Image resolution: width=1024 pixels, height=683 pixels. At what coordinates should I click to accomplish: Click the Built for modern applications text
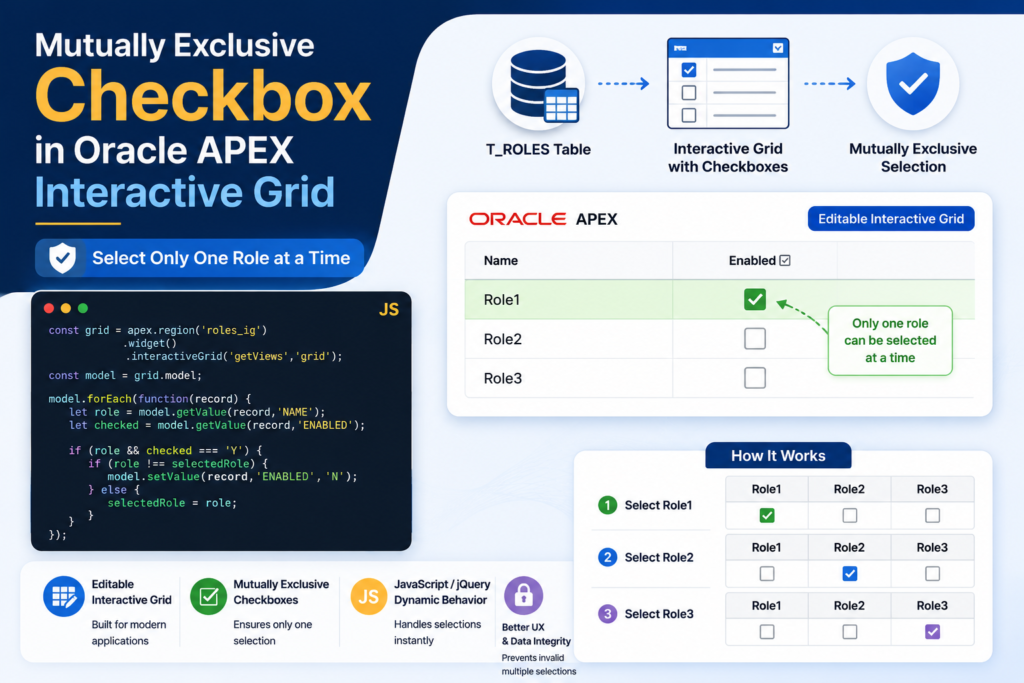point(129,633)
